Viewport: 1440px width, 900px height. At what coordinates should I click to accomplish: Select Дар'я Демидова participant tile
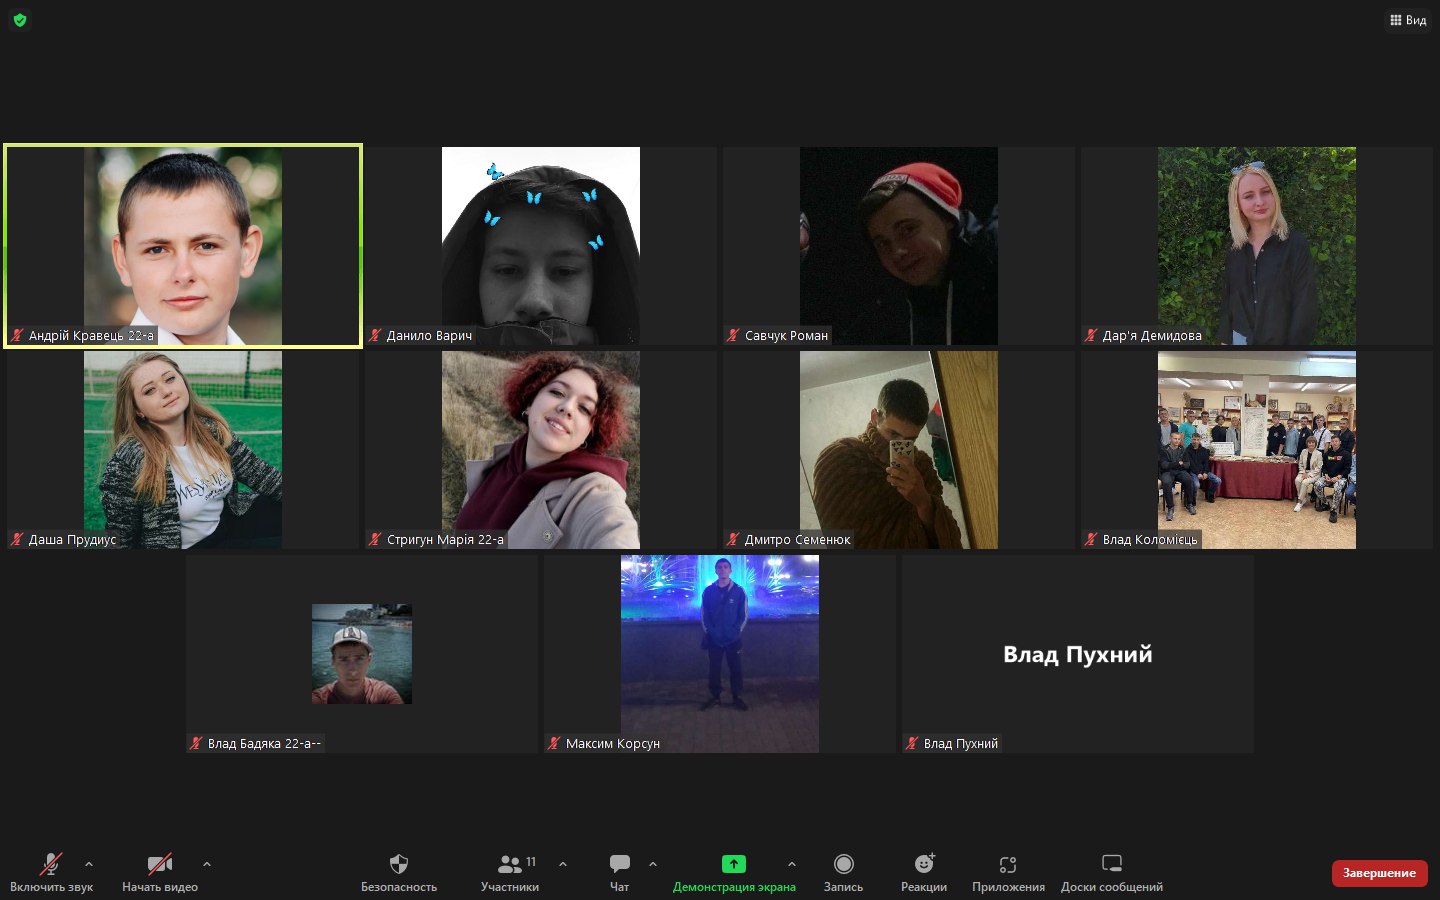[x=1257, y=246]
